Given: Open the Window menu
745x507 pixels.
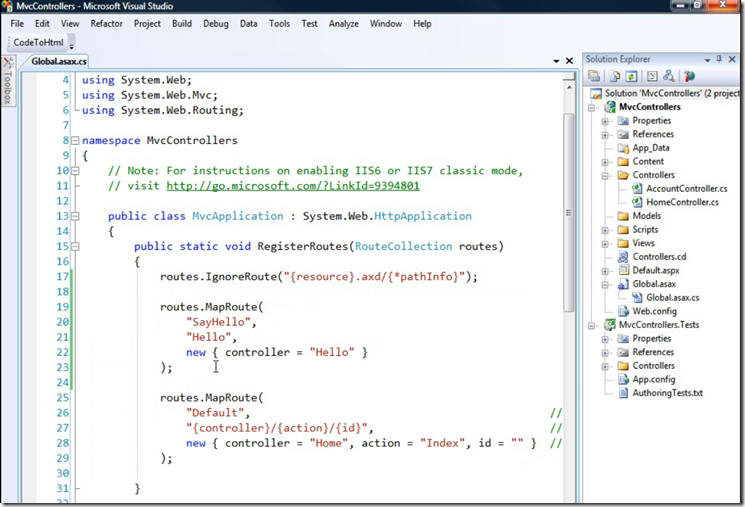Looking at the screenshot, I should (386, 23).
